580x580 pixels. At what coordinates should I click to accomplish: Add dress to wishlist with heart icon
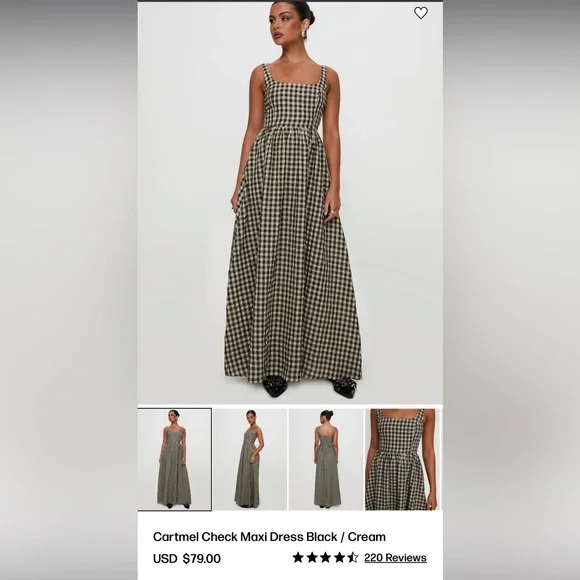(x=421, y=13)
